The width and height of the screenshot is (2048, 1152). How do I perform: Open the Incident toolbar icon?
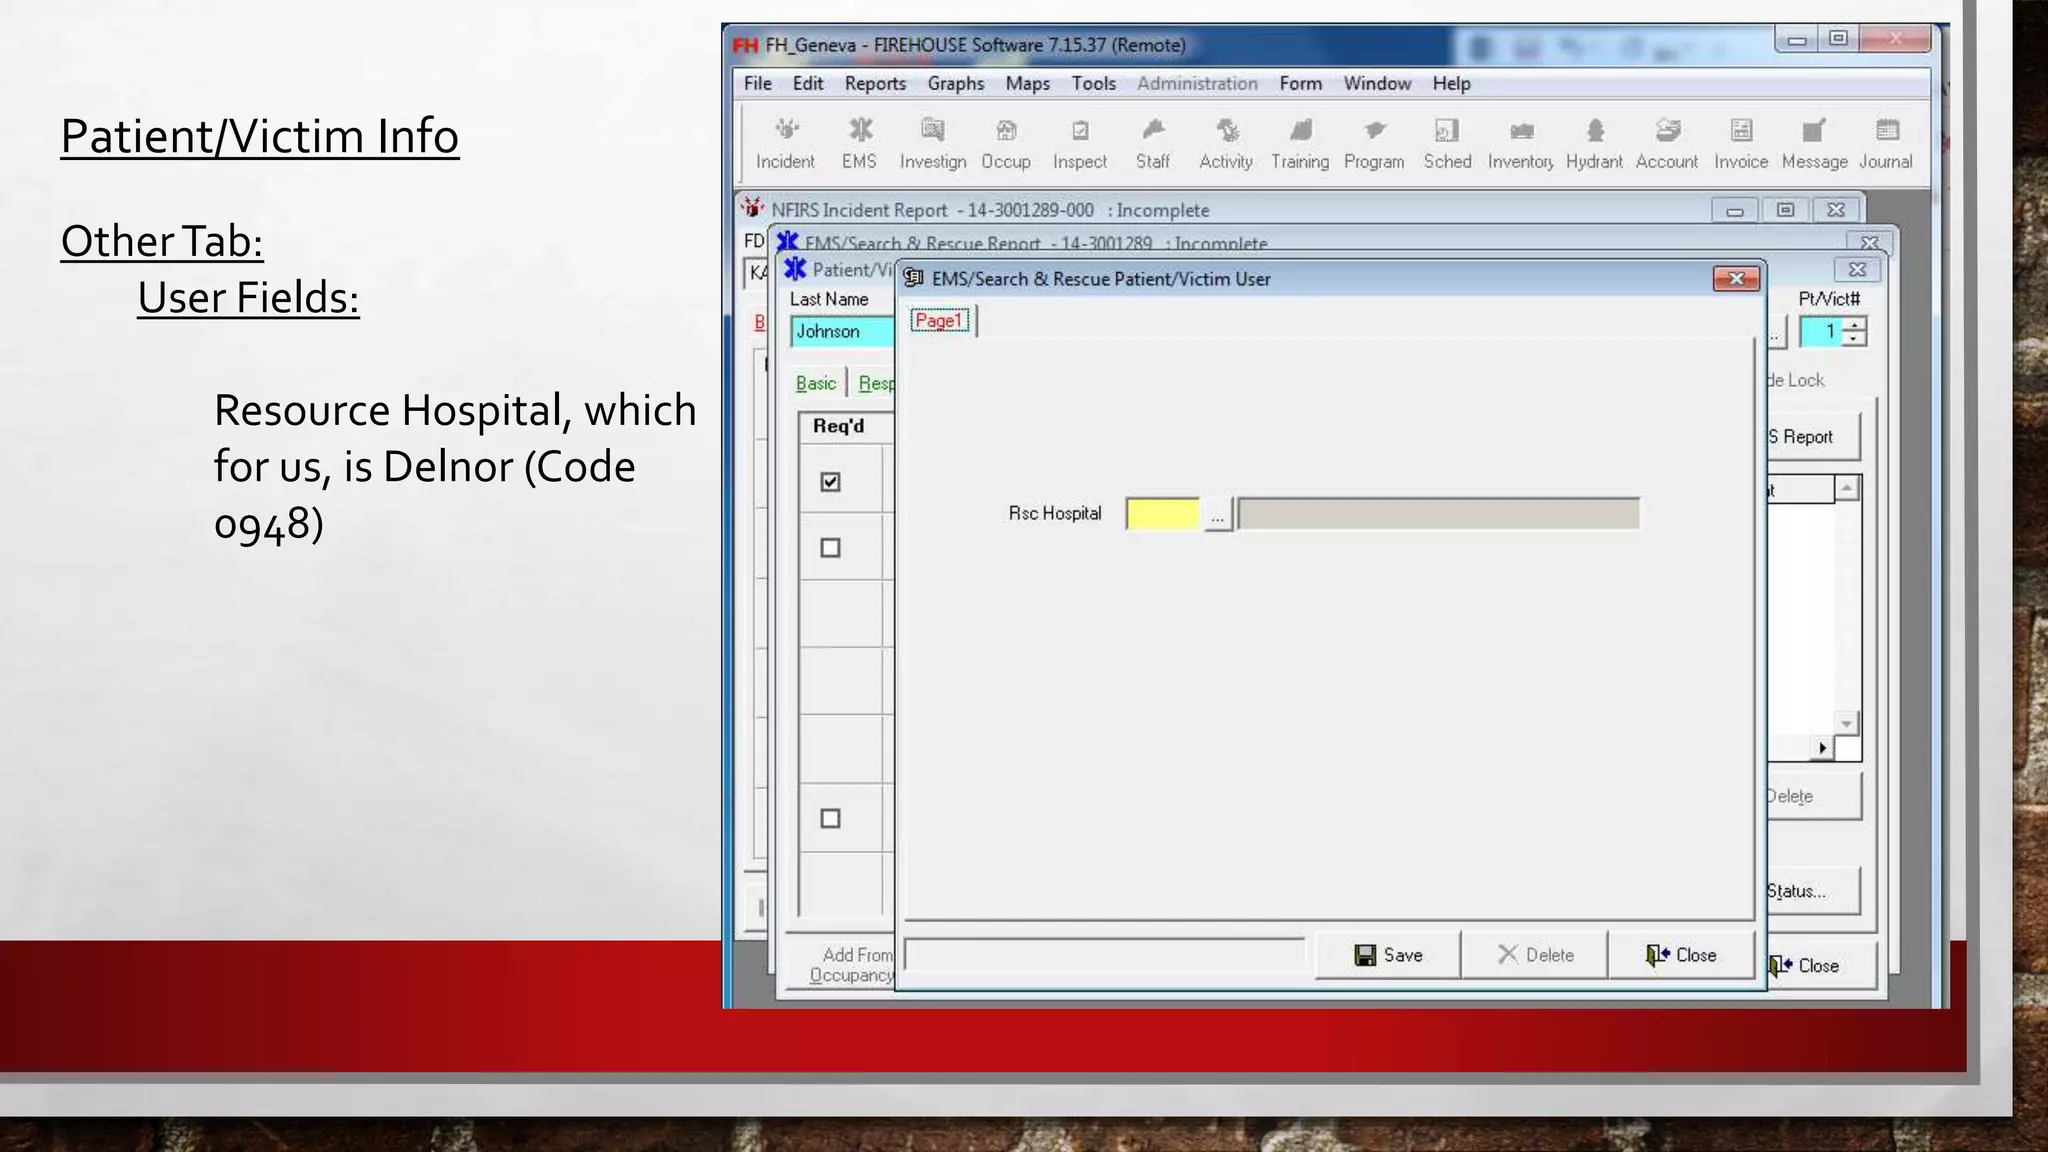pos(785,144)
